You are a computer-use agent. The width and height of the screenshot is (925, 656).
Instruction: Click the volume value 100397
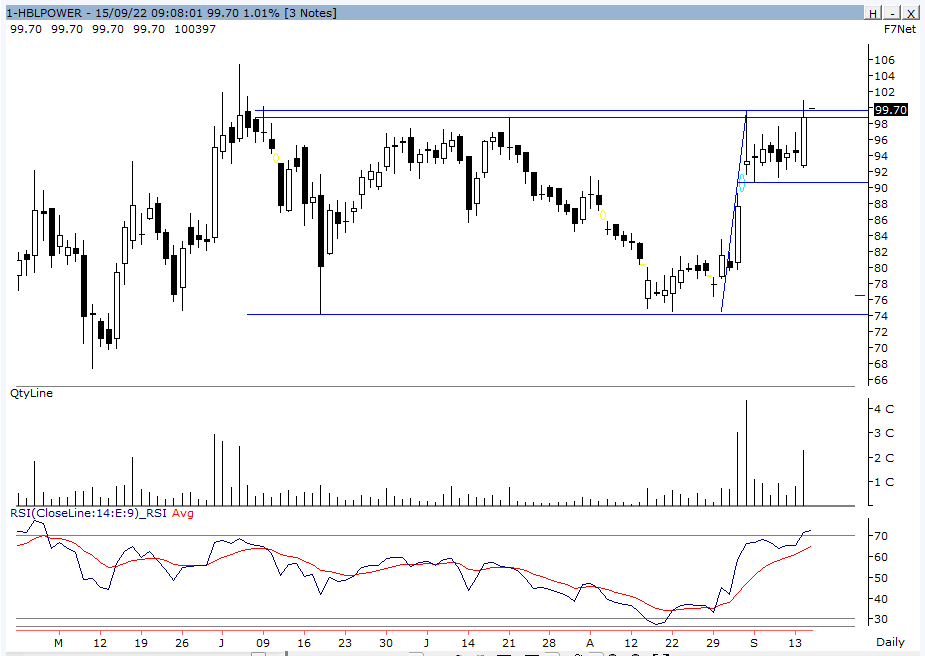click(195, 29)
